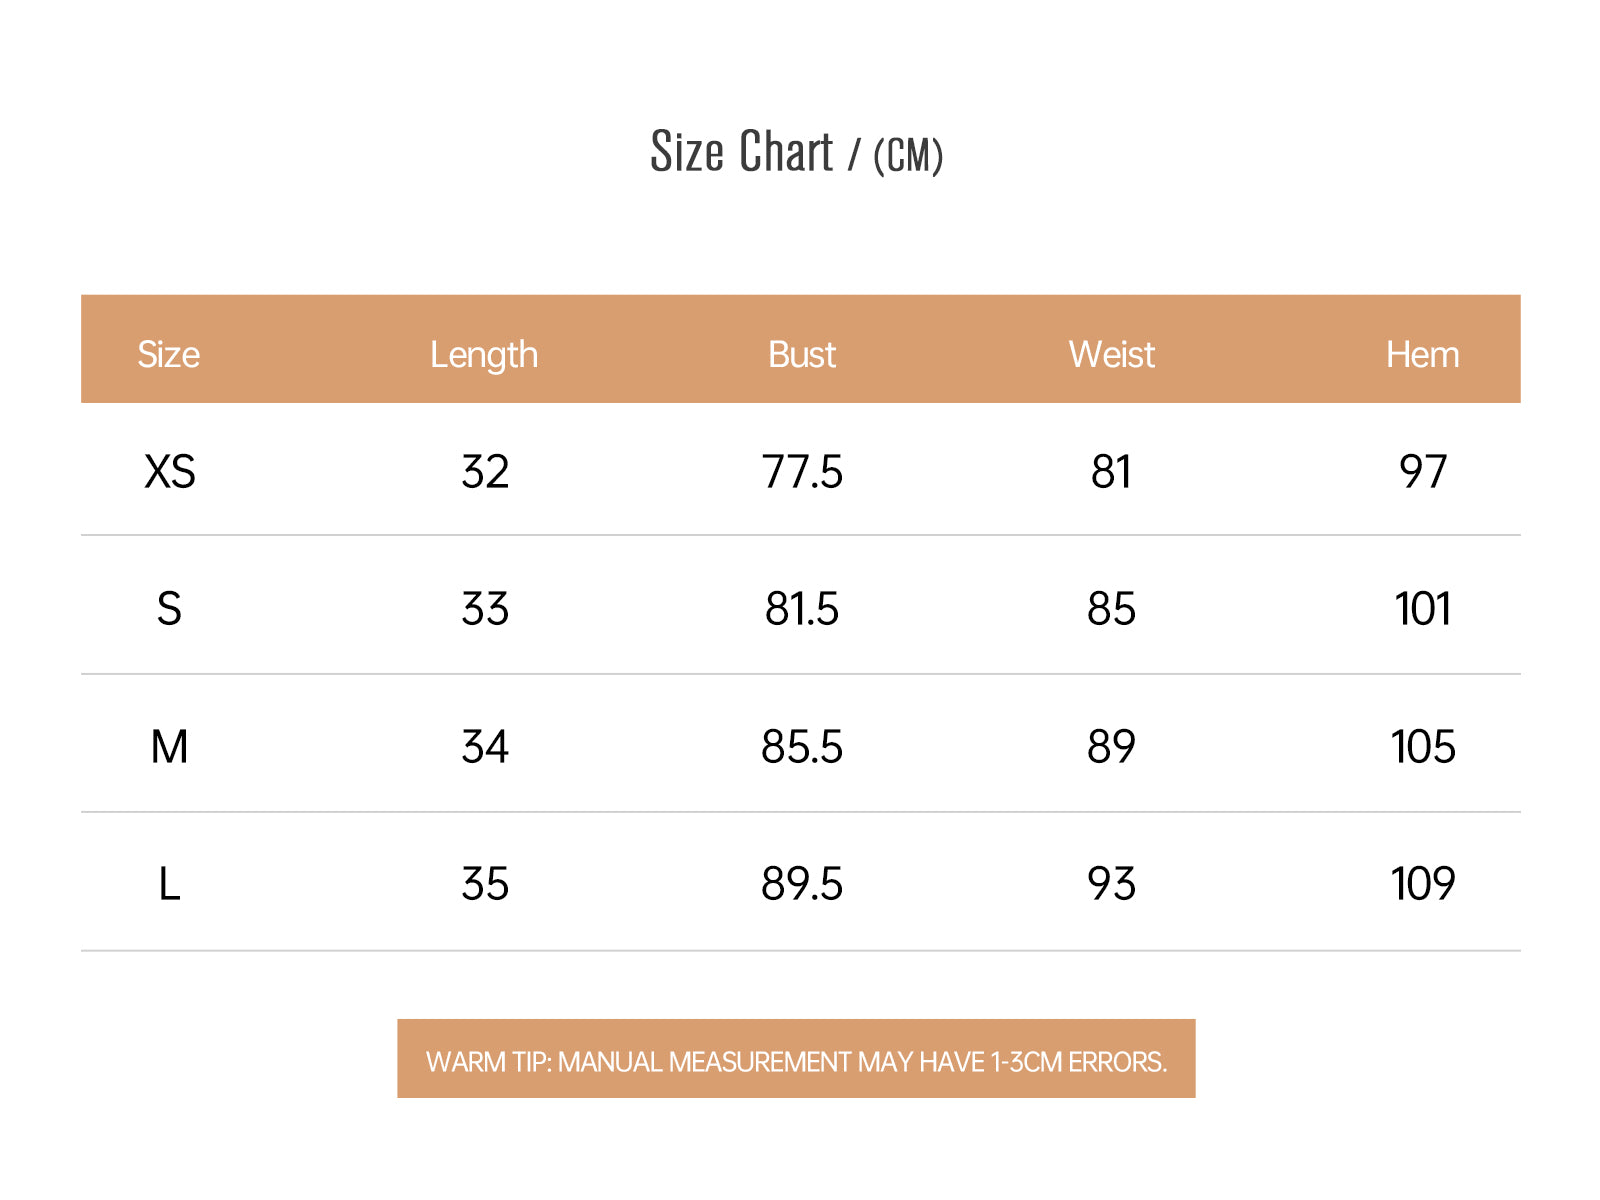Select the Length column header
This screenshot has height=1200, width=1600.
[x=484, y=355]
